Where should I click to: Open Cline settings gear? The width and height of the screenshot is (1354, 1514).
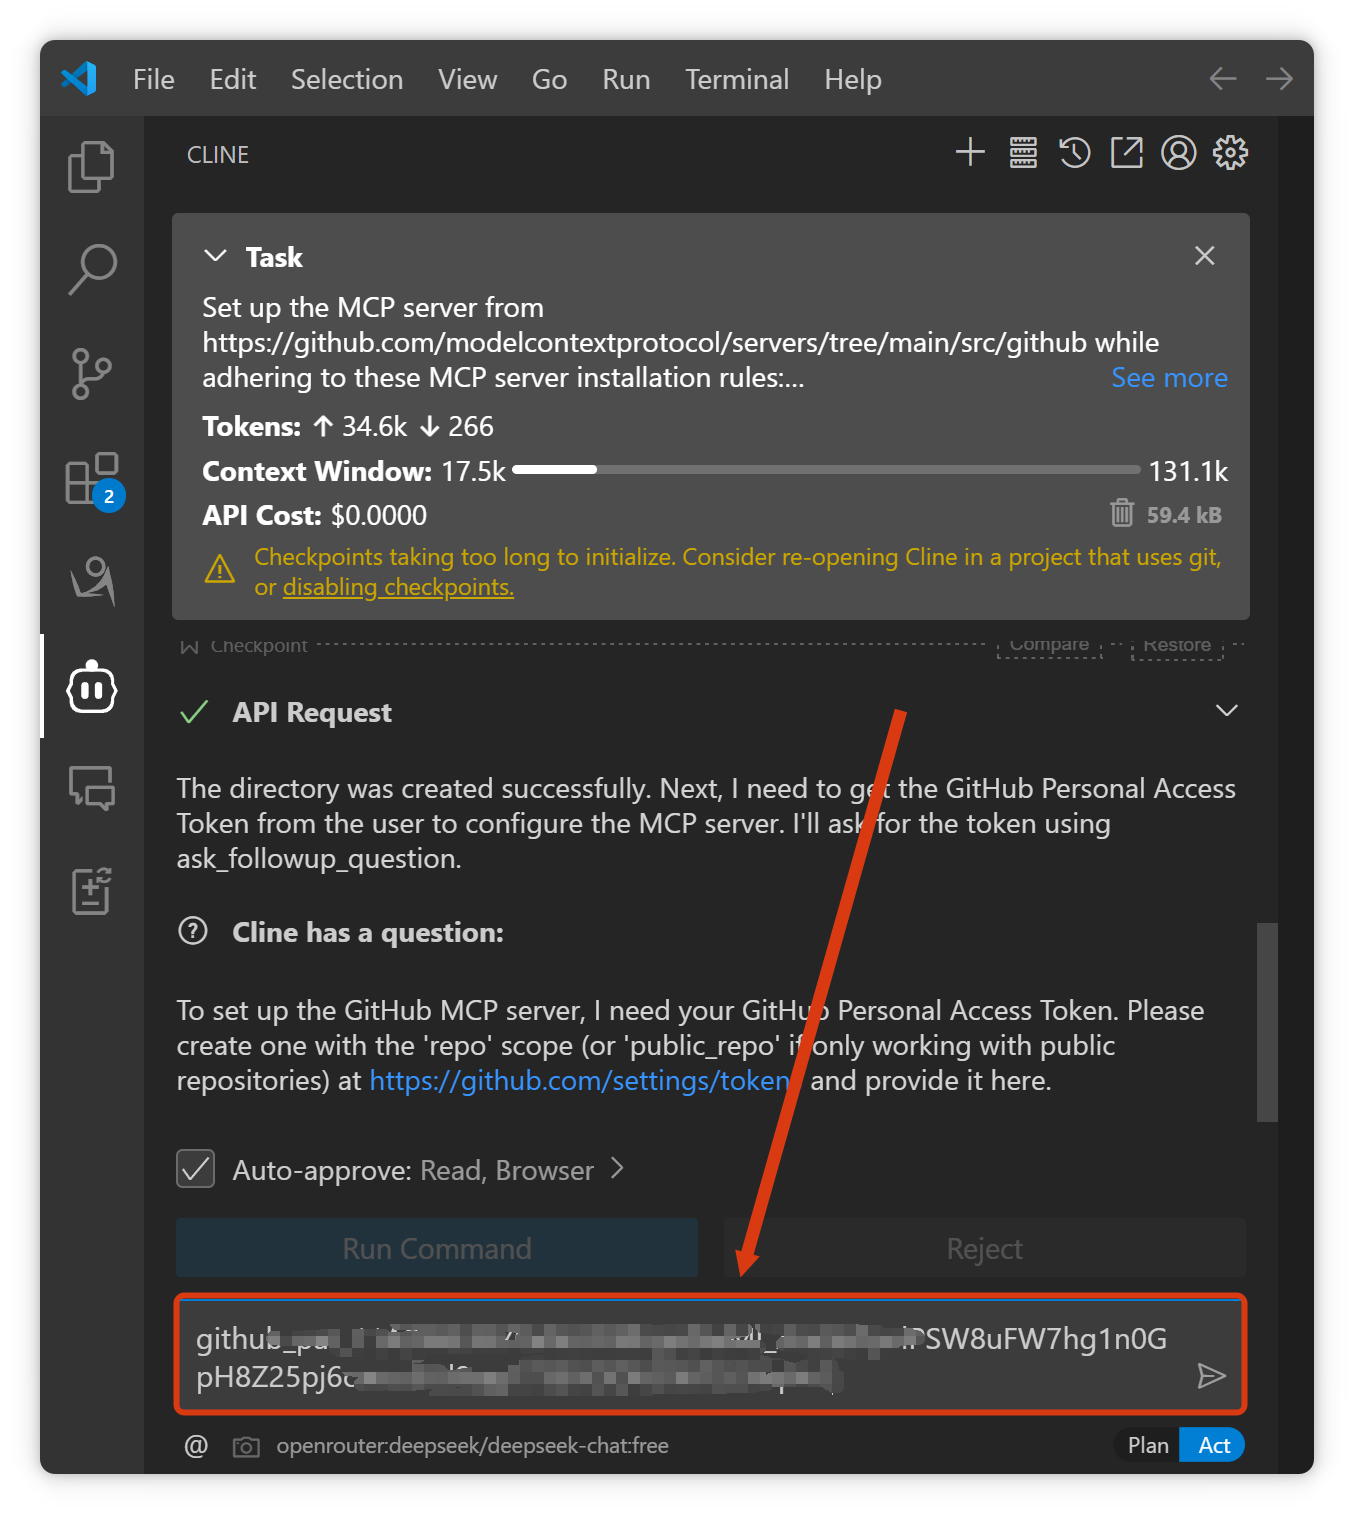click(x=1230, y=153)
